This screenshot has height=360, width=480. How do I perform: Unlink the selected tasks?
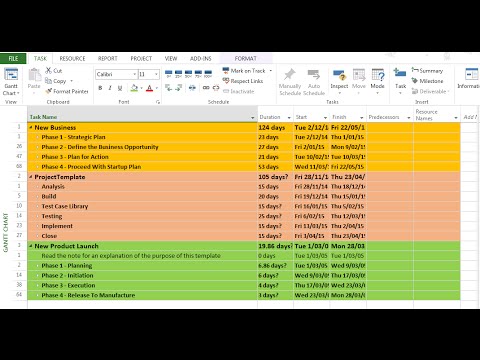point(216,88)
